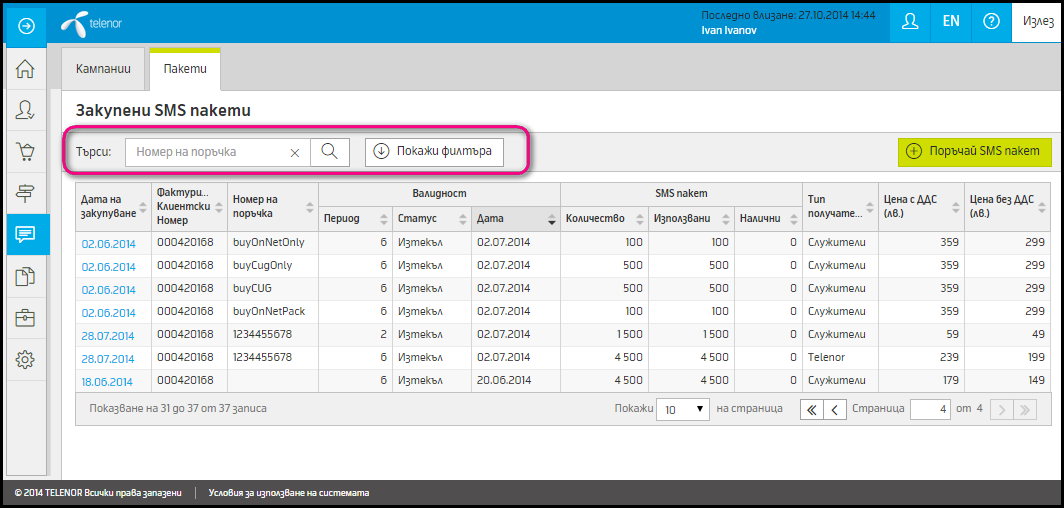The width and height of the screenshot is (1064, 508).
Task: Open 28.07.2014 link in Telenor row
Action: coord(109,358)
